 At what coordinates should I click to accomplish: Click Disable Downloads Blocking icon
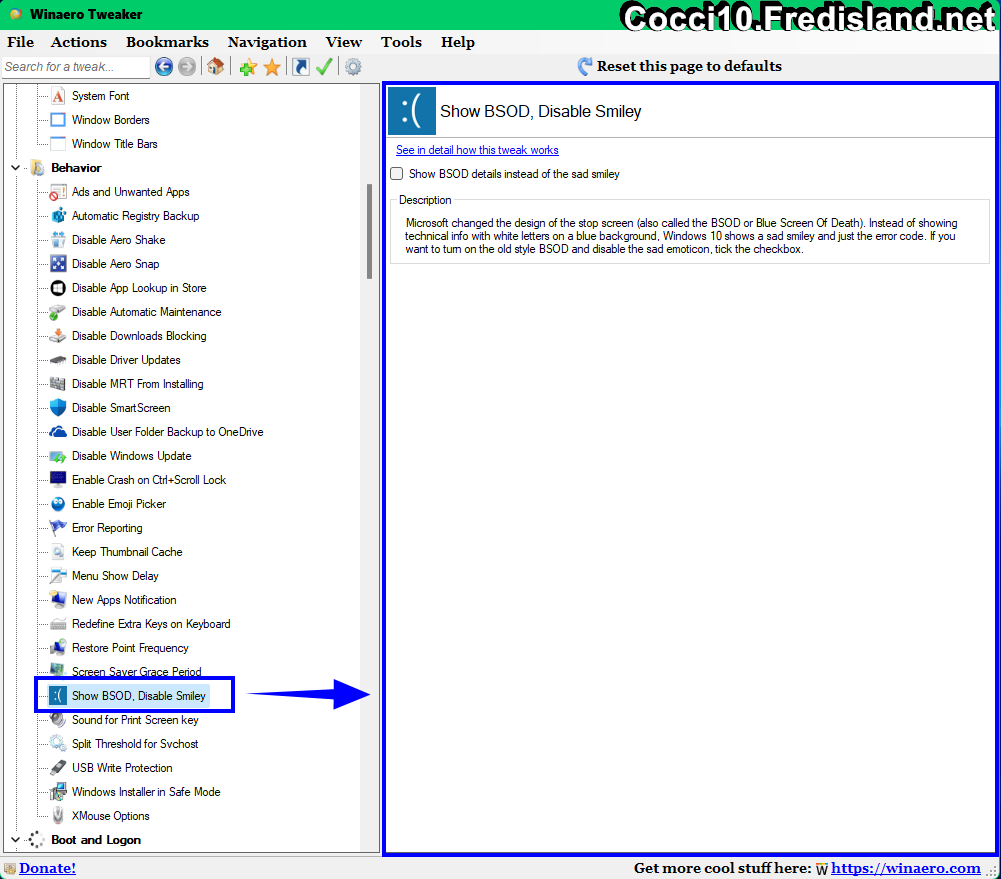(x=58, y=336)
